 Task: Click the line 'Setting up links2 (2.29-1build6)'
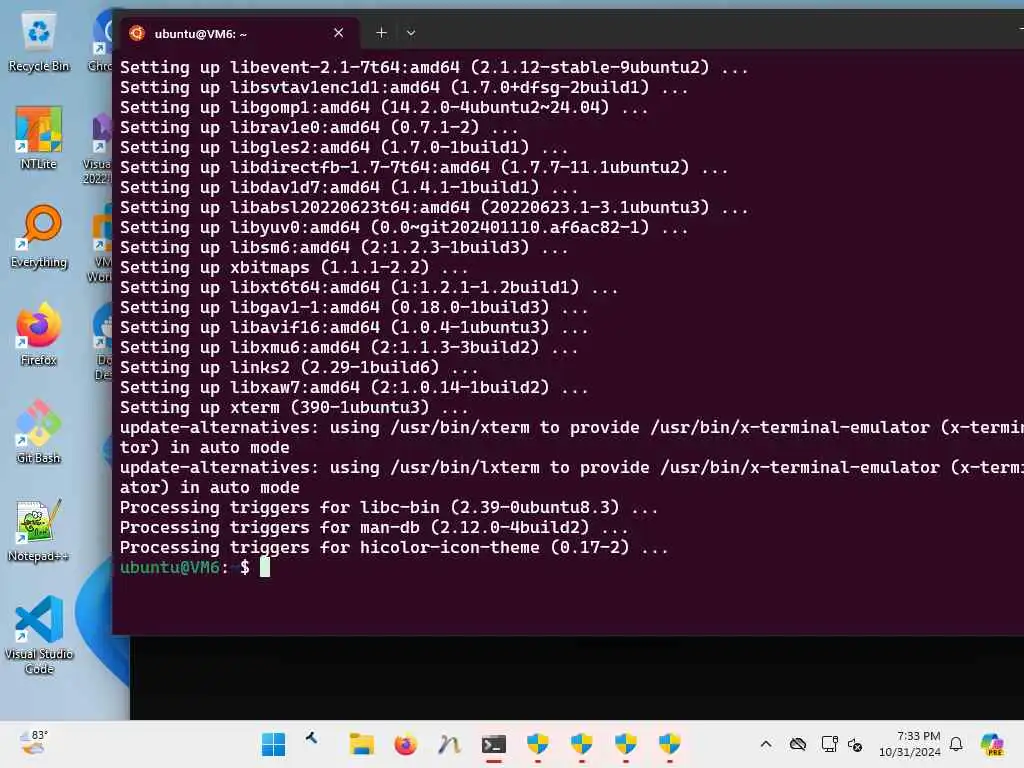pyautogui.click(x=298, y=367)
